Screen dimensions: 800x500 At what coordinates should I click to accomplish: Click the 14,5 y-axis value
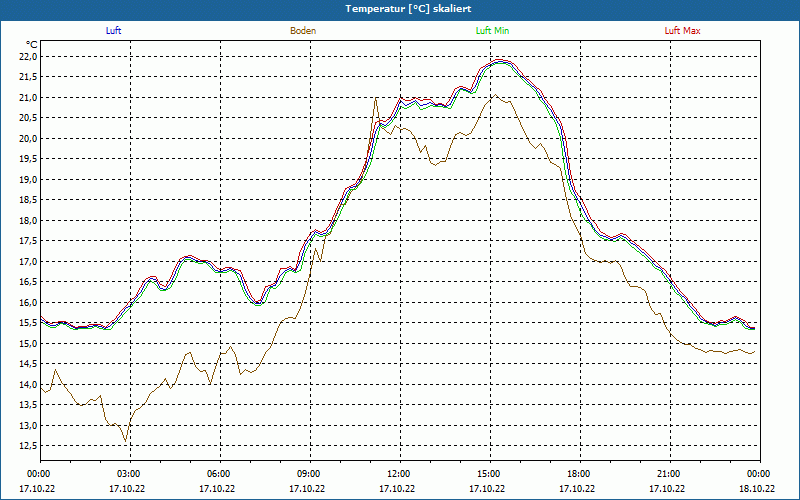click(x=27, y=364)
